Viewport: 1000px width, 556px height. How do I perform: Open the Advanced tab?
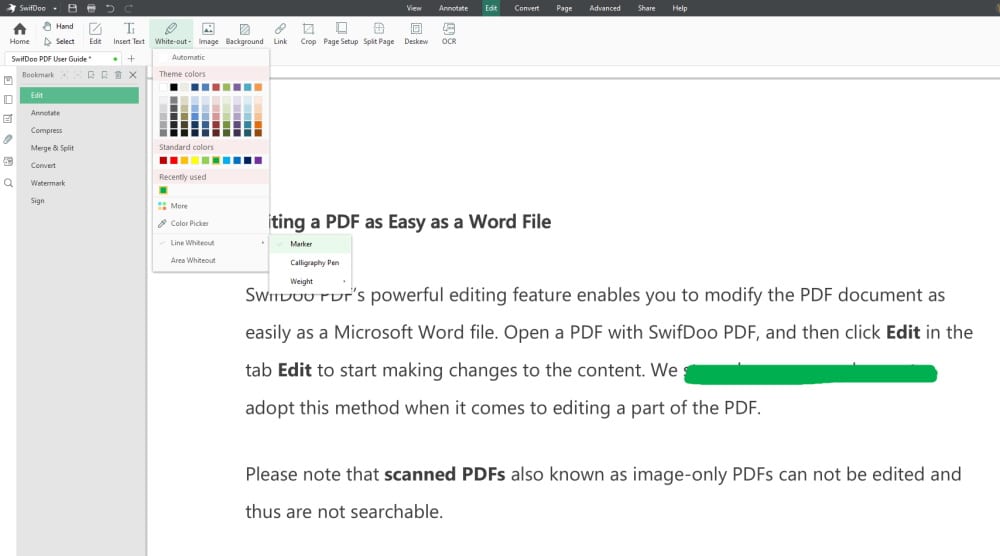(x=605, y=8)
